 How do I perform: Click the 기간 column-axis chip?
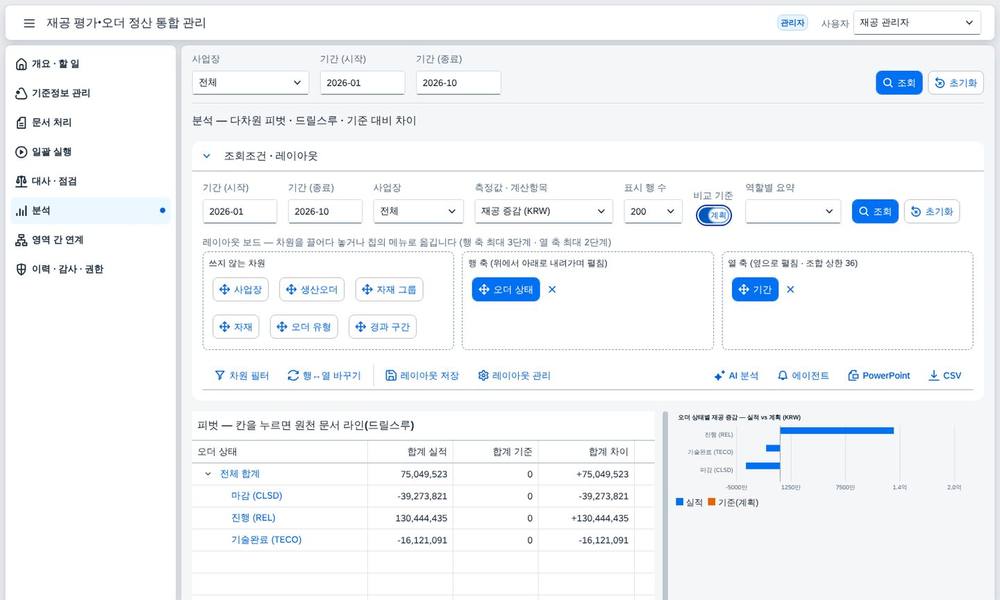pyautogui.click(x=755, y=289)
